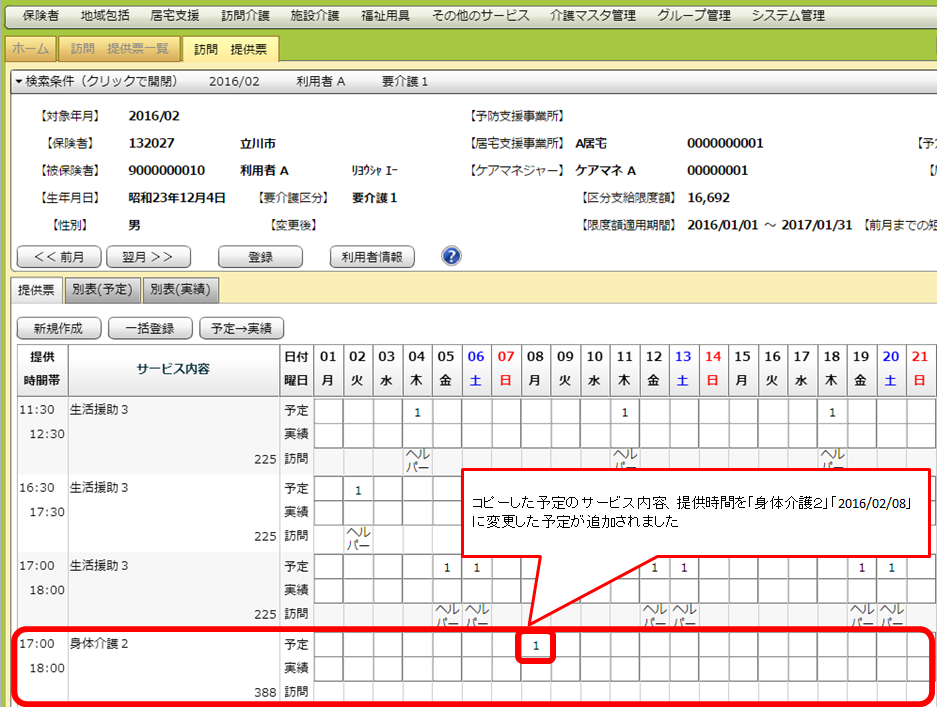The width and height of the screenshot is (937, 707).
Task: Go to next month with 翌月 >>
Action: pos(148,257)
